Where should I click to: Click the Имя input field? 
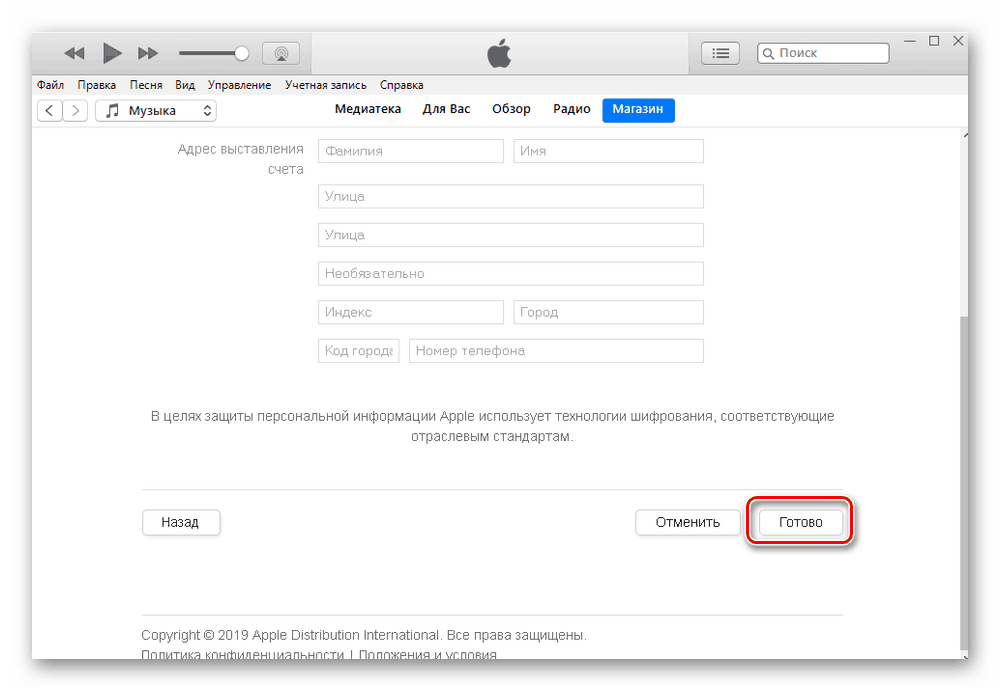coord(608,151)
